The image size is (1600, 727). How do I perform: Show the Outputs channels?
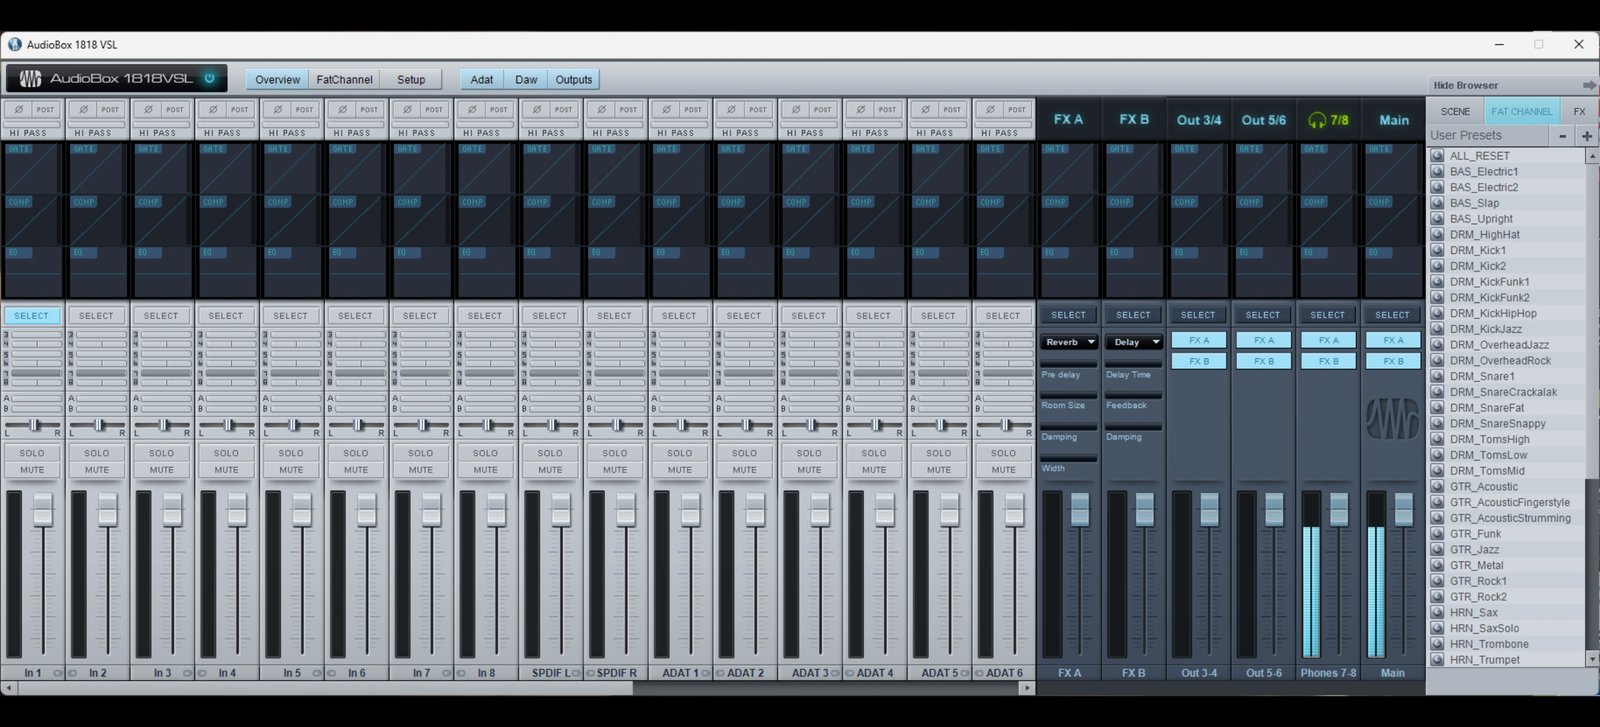[574, 80]
